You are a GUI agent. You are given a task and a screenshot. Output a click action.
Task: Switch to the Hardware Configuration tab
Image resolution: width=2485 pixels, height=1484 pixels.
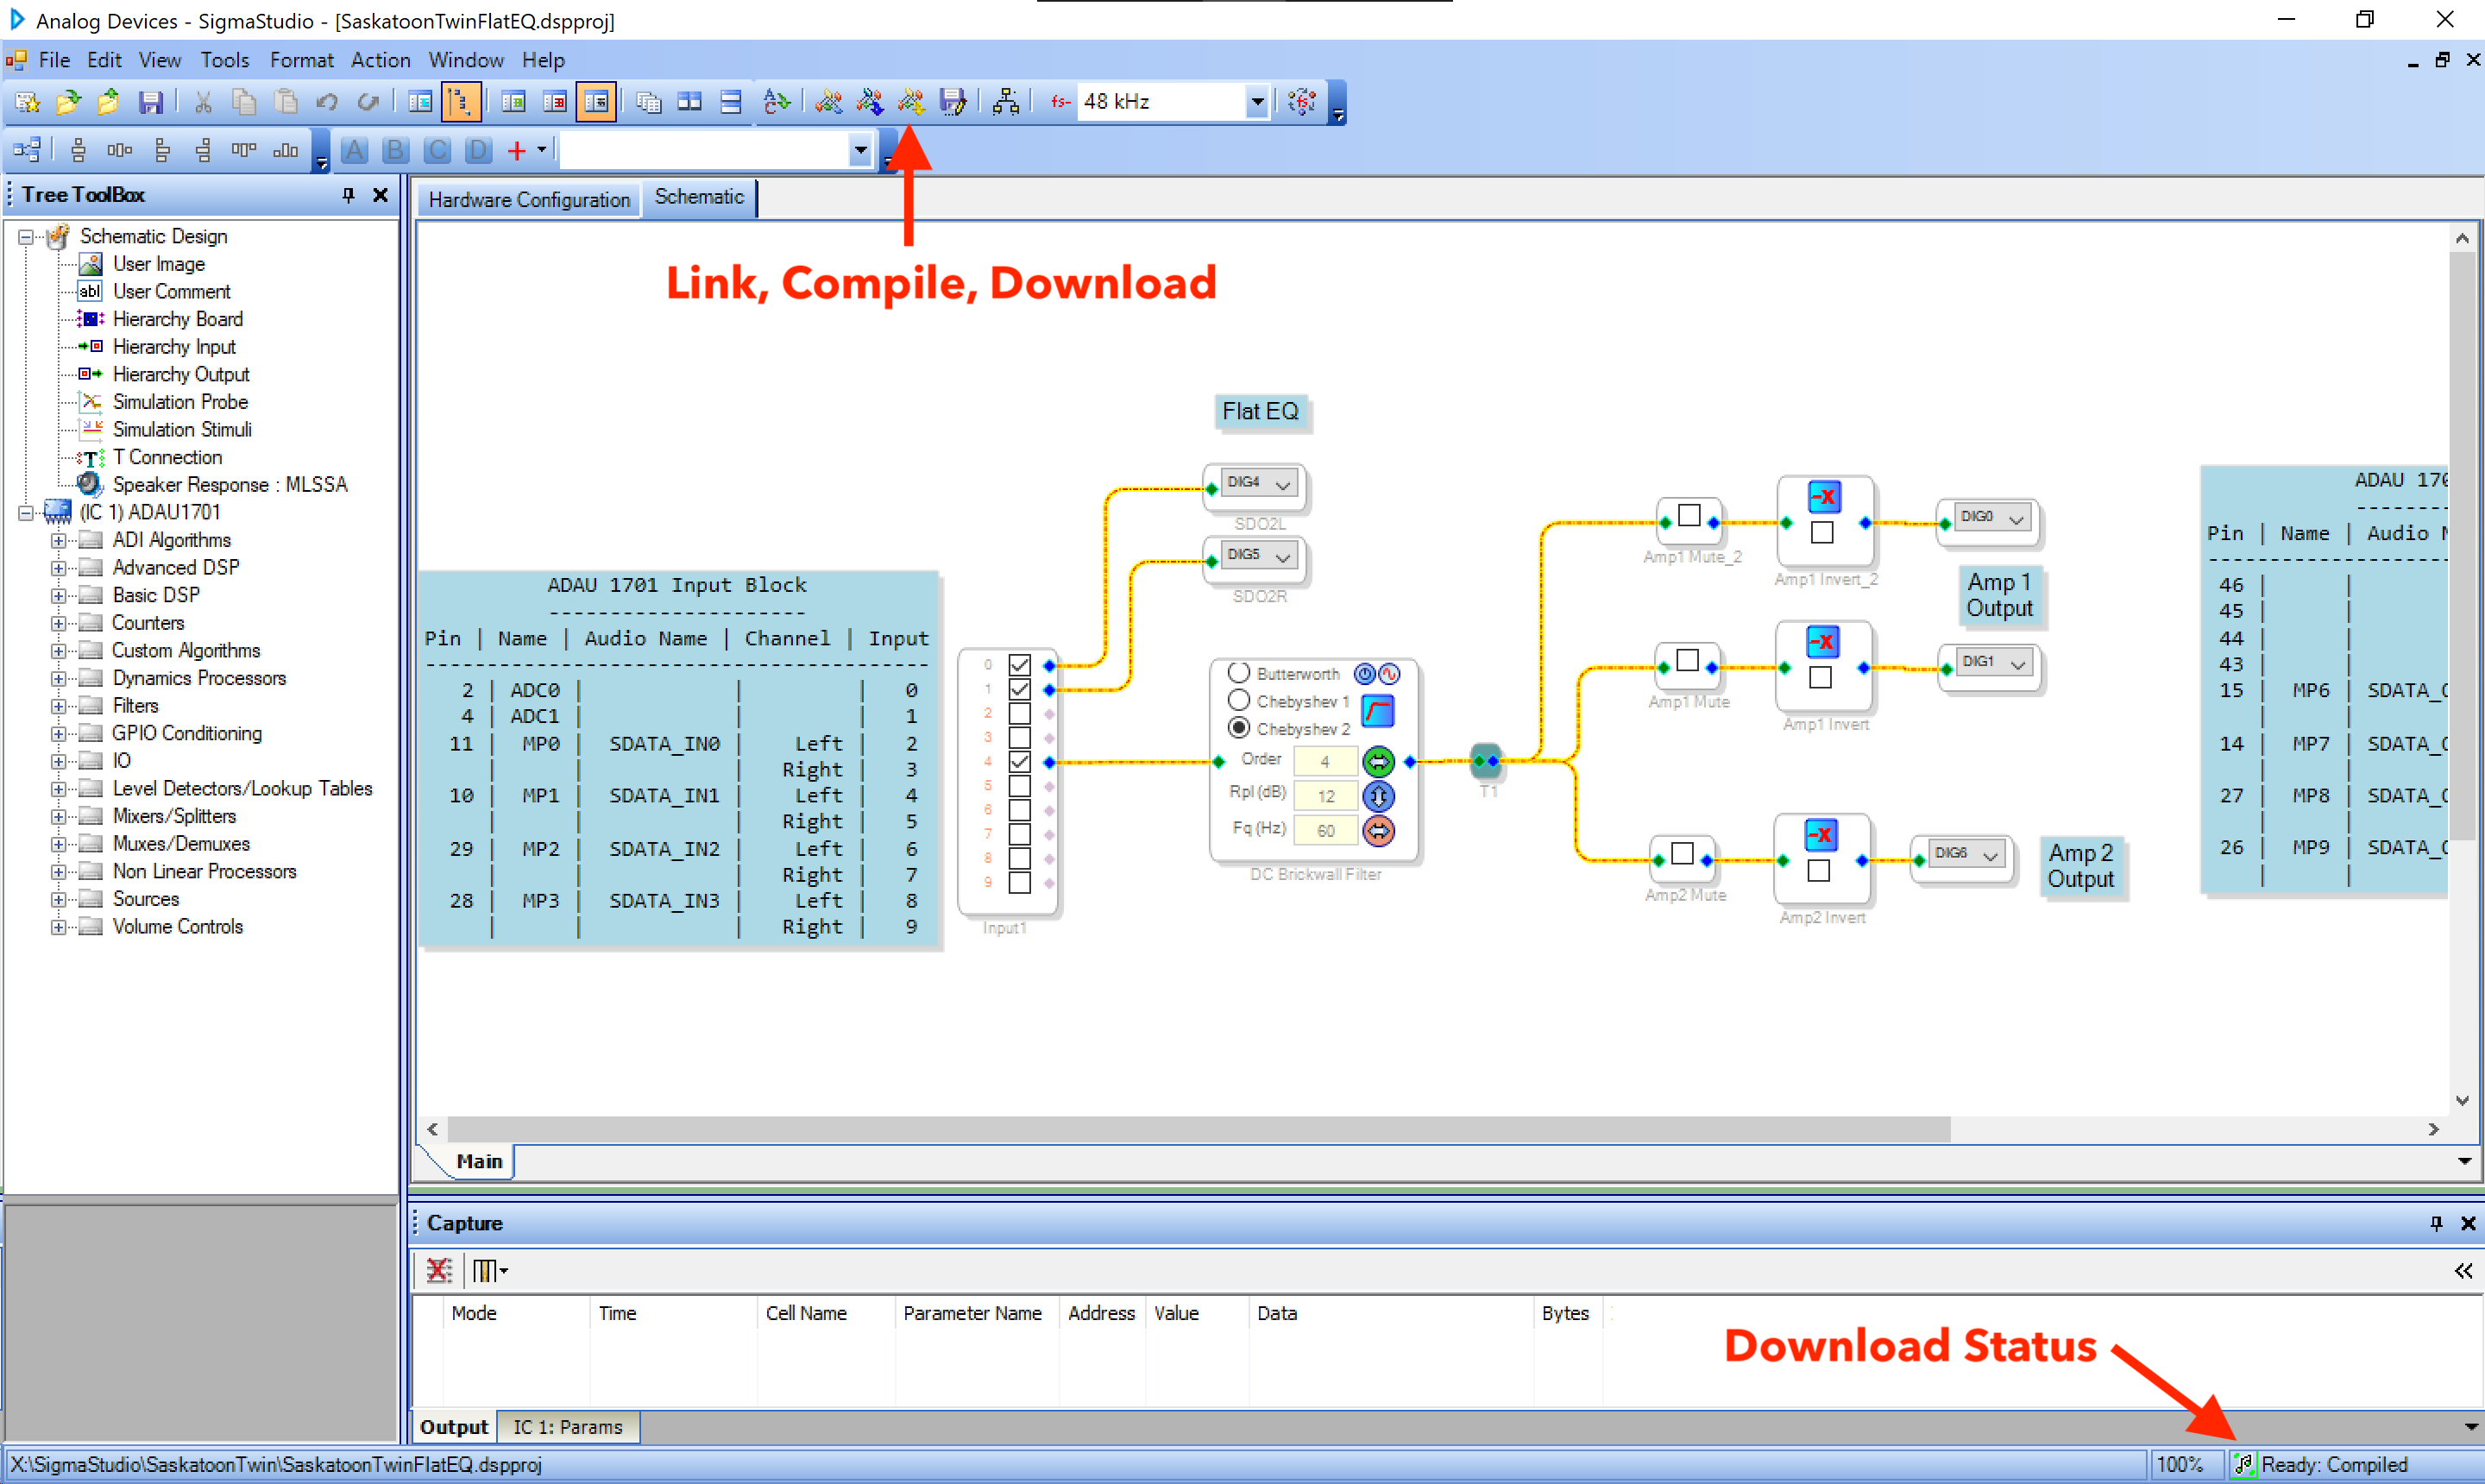pos(529,199)
